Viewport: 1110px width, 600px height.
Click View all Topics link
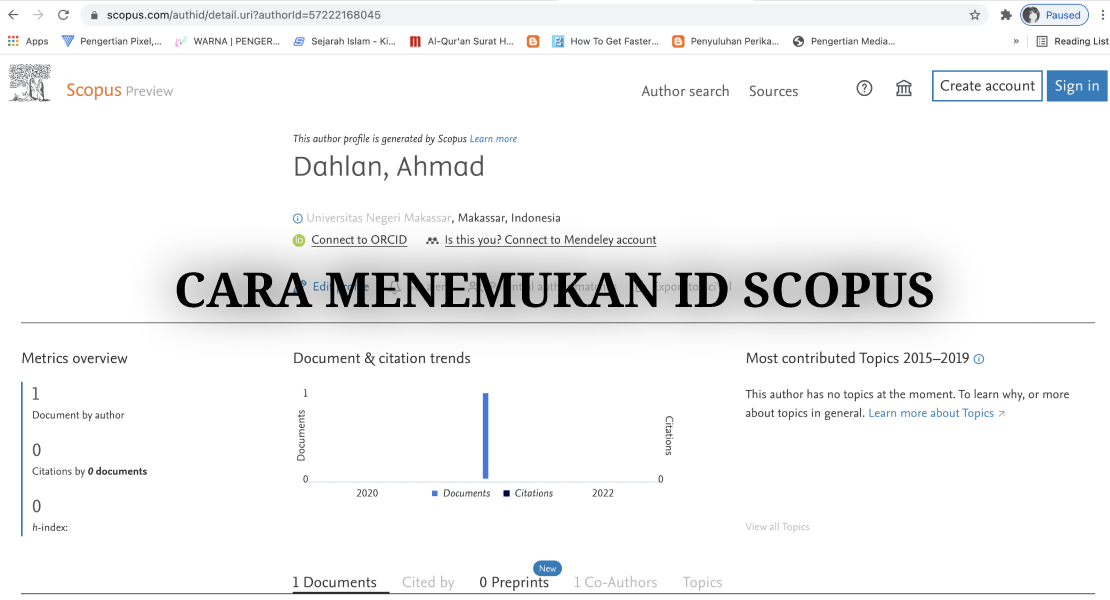(x=777, y=526)
